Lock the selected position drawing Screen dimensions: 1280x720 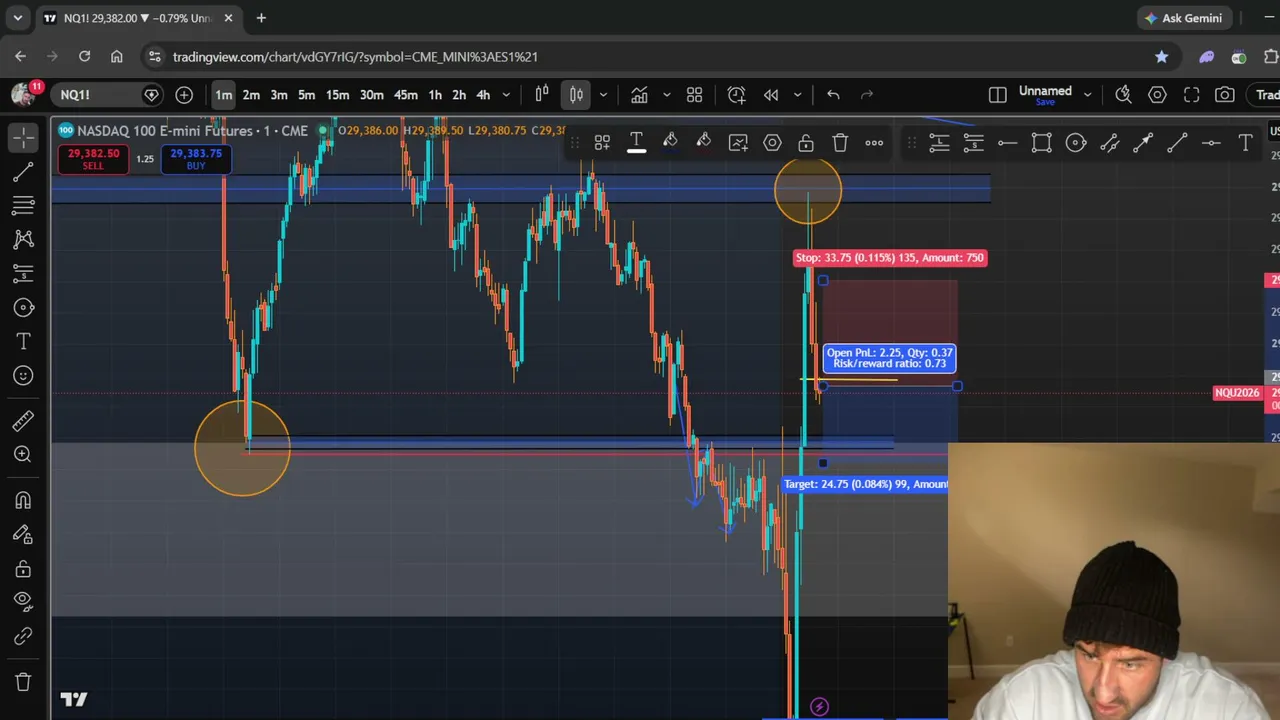click(x=806, y=143)
